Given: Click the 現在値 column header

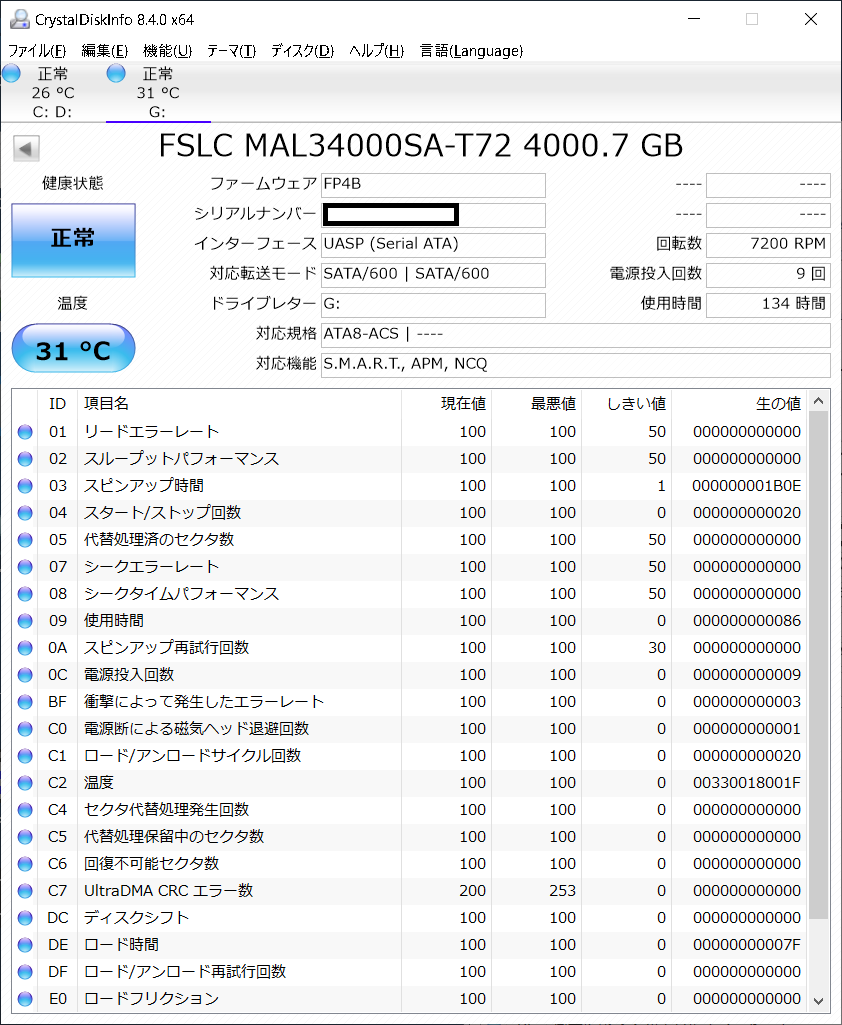Looking at the screenshot, I should pyautogui.click(x=446, y=404).
